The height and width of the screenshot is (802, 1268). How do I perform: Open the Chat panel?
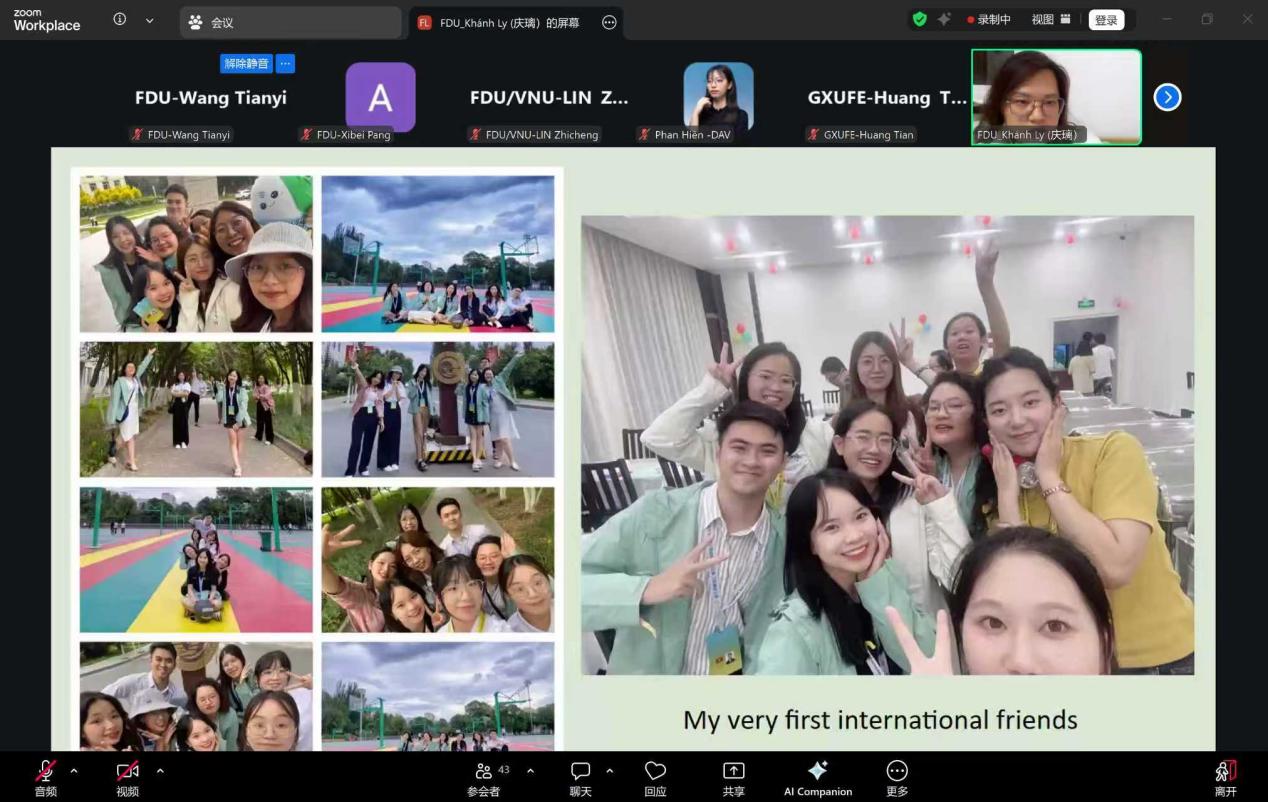tap(580, 771)
